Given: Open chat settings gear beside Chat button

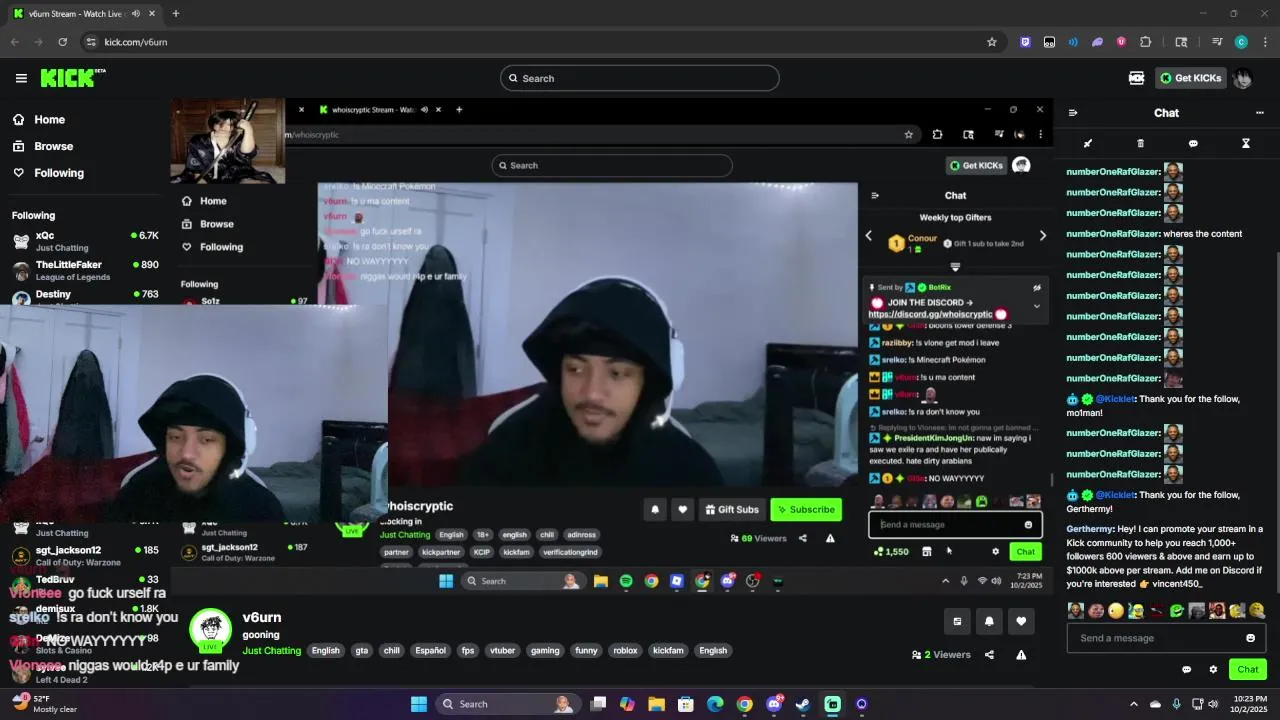Looking at the screenshot, I should click(1213, 670).
